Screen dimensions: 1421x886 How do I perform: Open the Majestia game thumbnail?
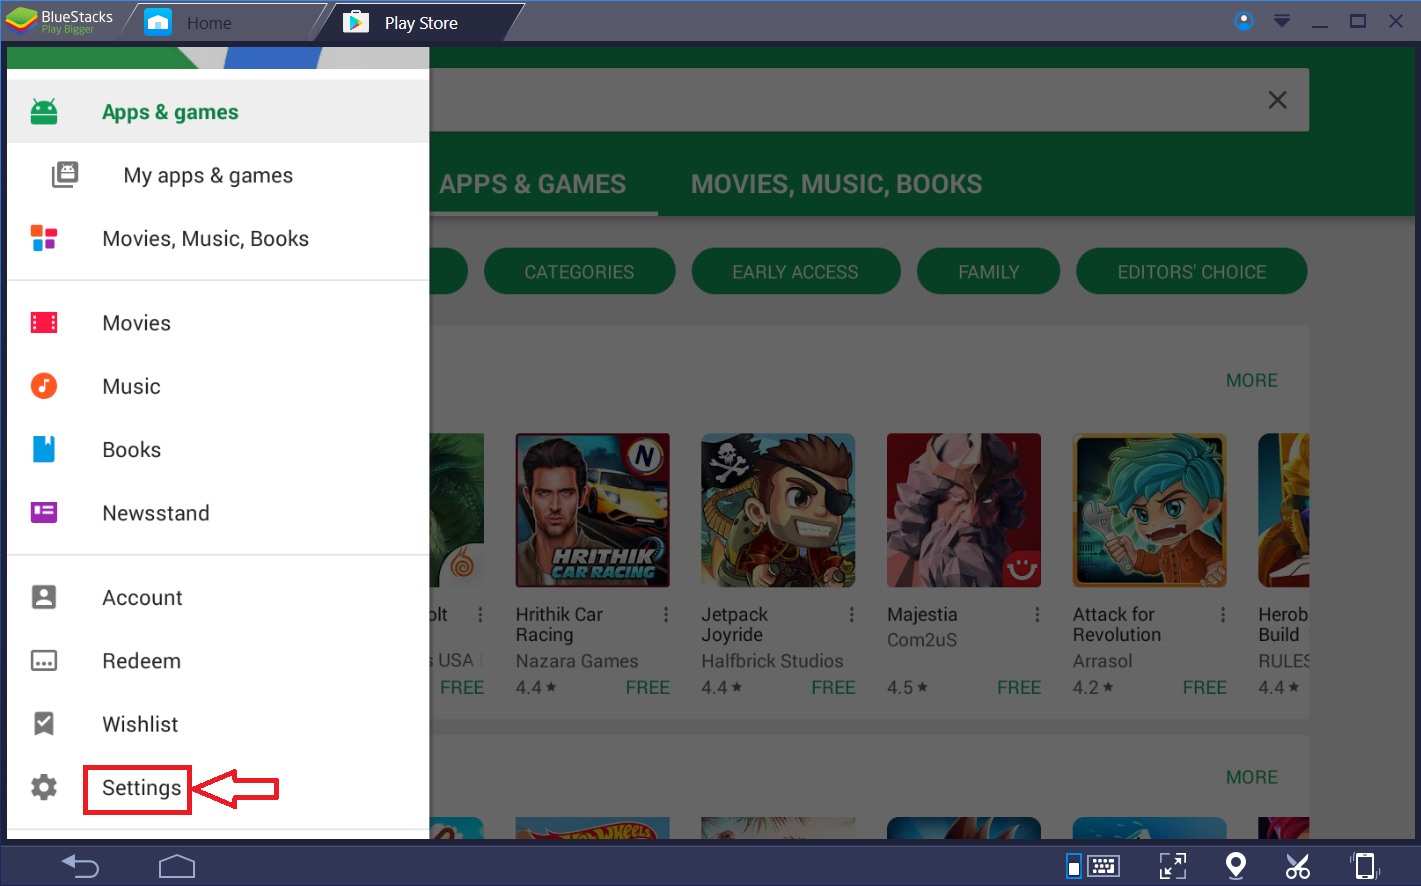point(964,510)
